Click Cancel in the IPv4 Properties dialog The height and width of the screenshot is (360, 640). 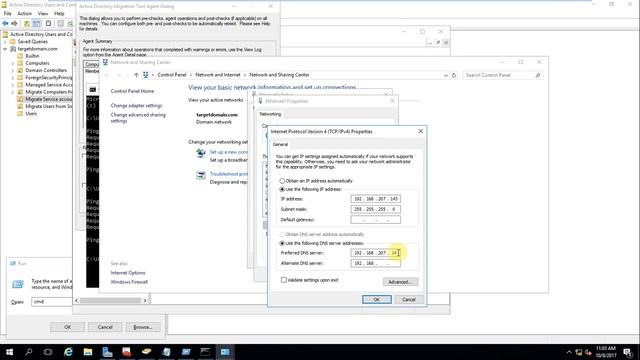pyautogui.click(x=409, y=300)
